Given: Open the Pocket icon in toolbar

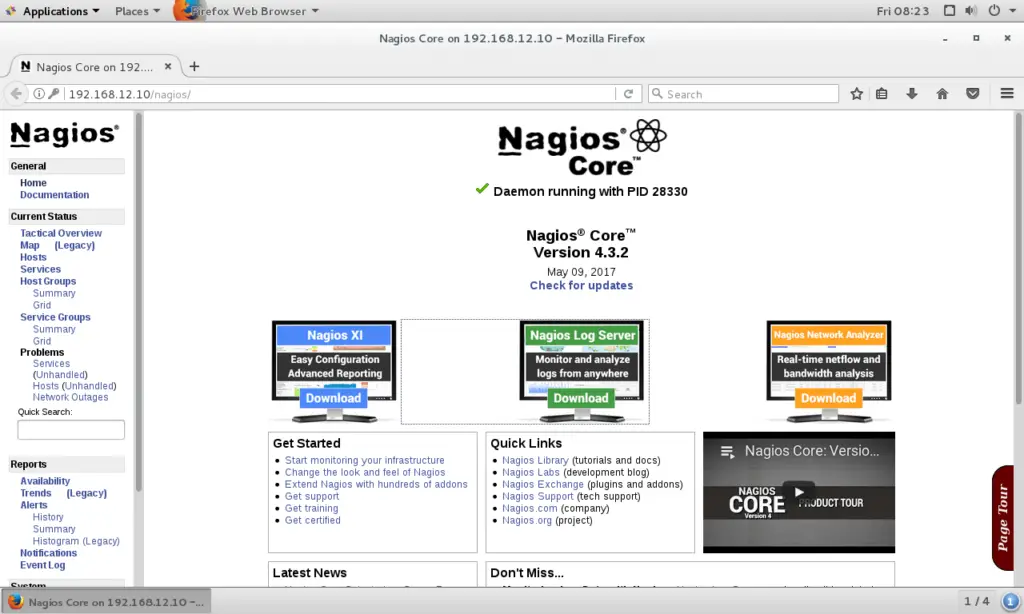Looking at the screenshot, I should coord(972,93).
